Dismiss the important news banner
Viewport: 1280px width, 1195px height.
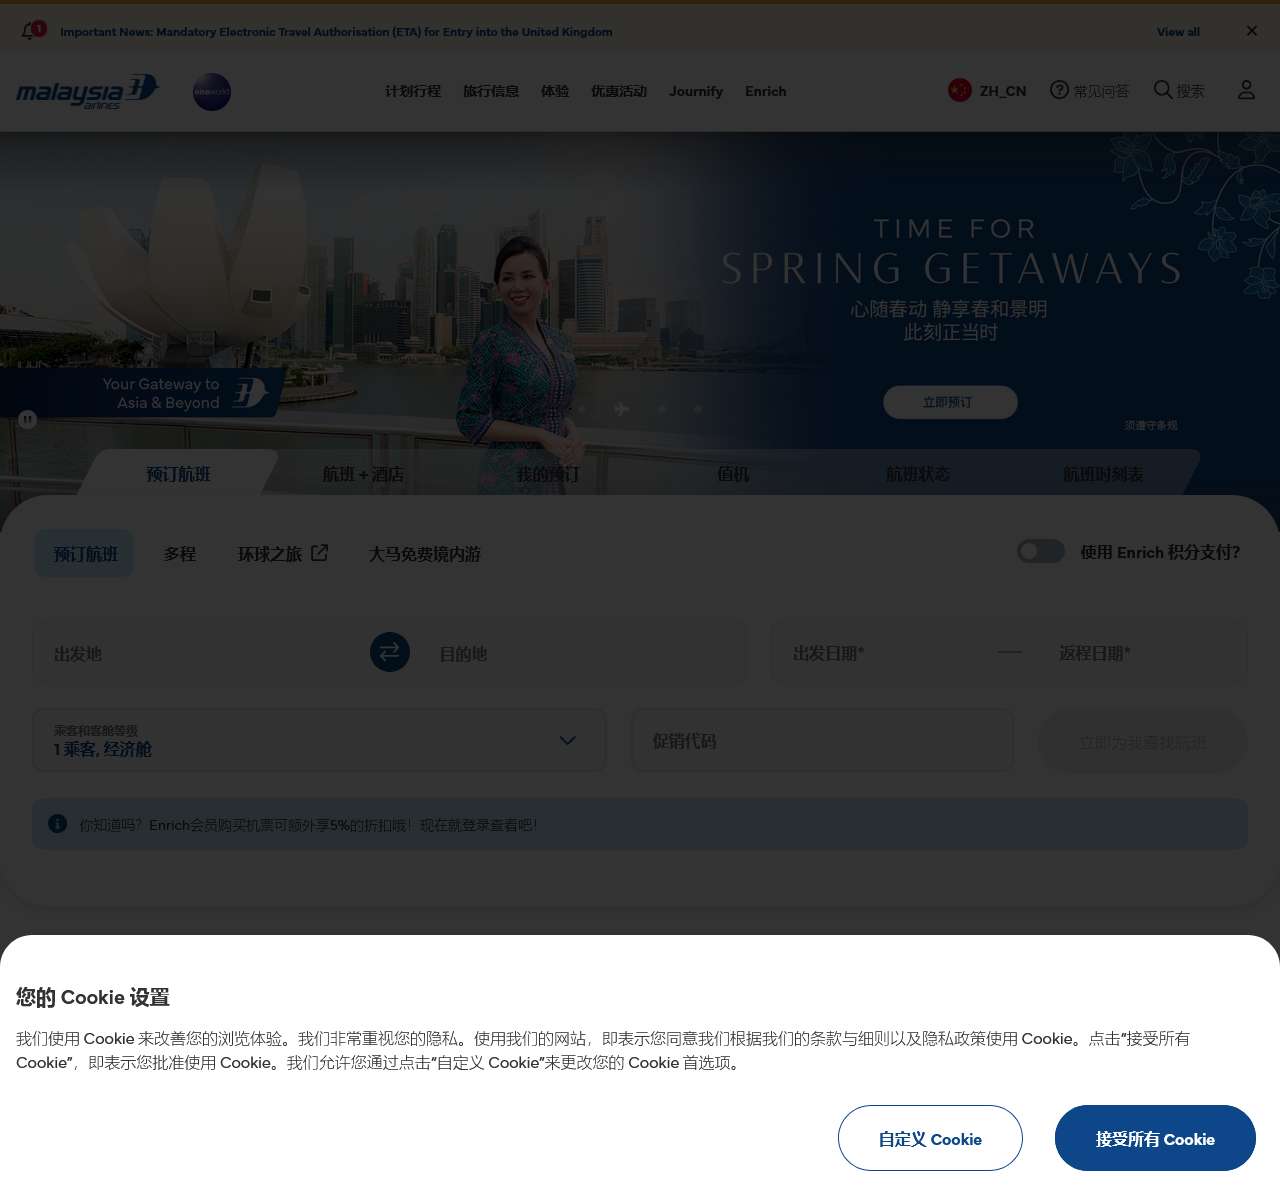[x=1251, y=31]
